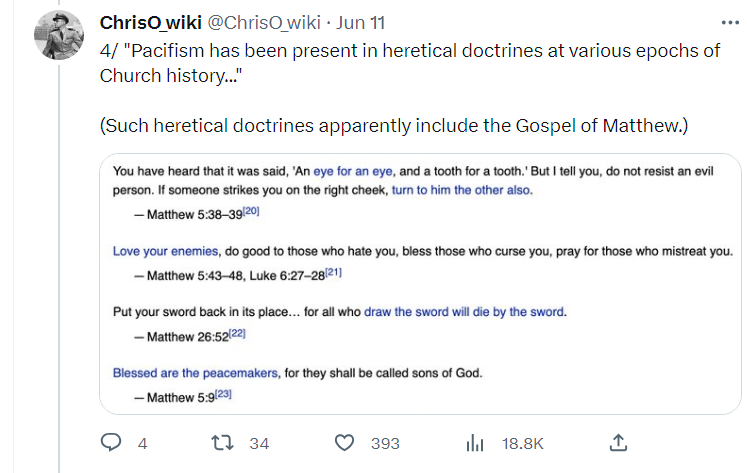Click the retweet count 34
747x473 pixels.
click(x=259, y=443)
